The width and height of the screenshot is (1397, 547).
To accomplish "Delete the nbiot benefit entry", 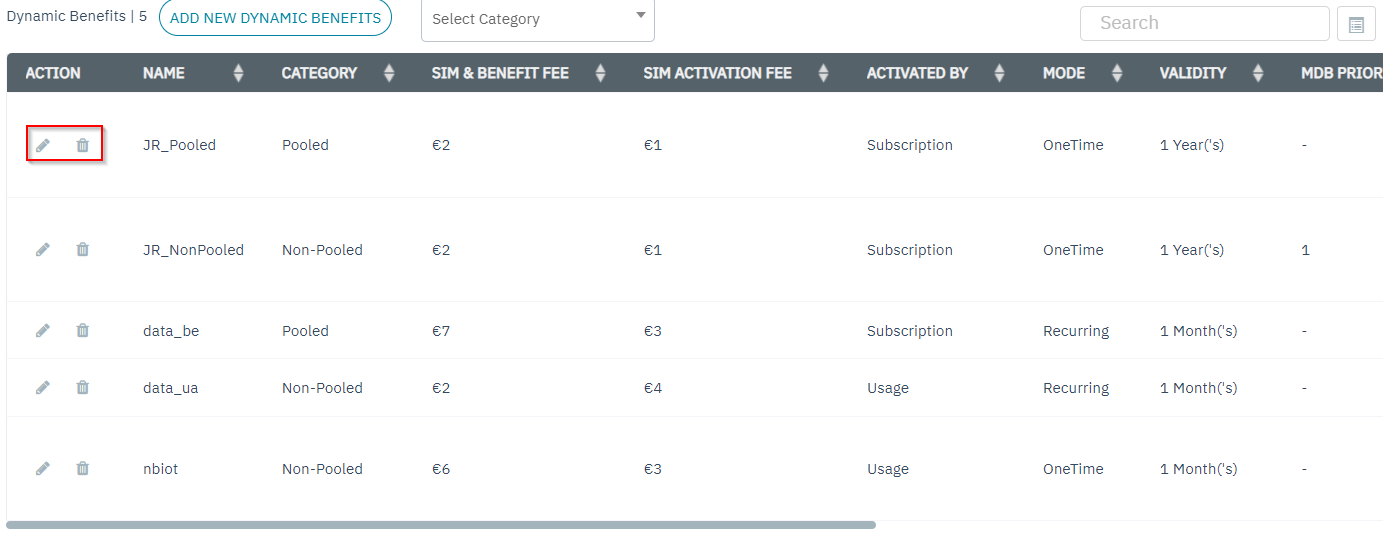I will pyautogui.click(x=83, y=469).
